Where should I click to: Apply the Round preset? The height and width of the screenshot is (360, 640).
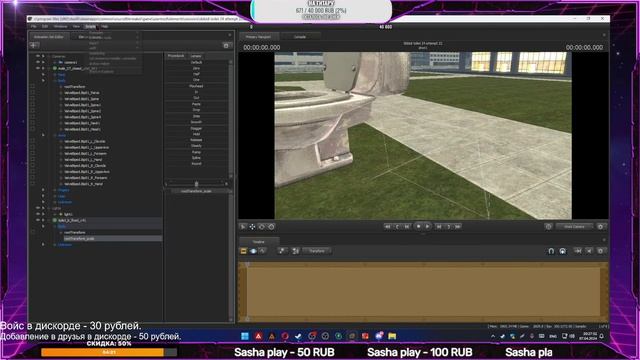pyautogui.click(x=196, y=164)
